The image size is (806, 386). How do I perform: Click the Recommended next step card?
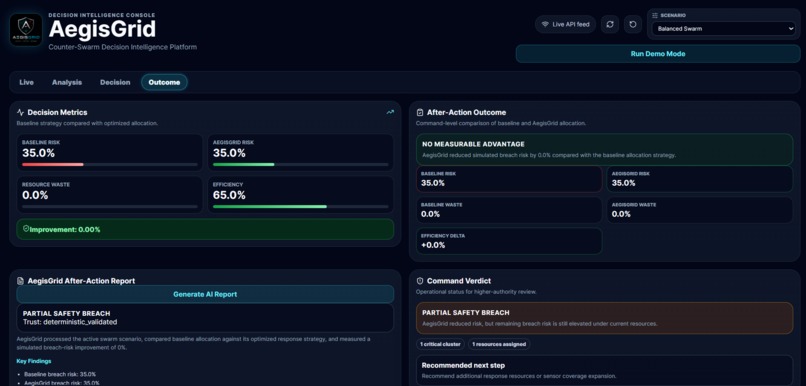[604, 370]
